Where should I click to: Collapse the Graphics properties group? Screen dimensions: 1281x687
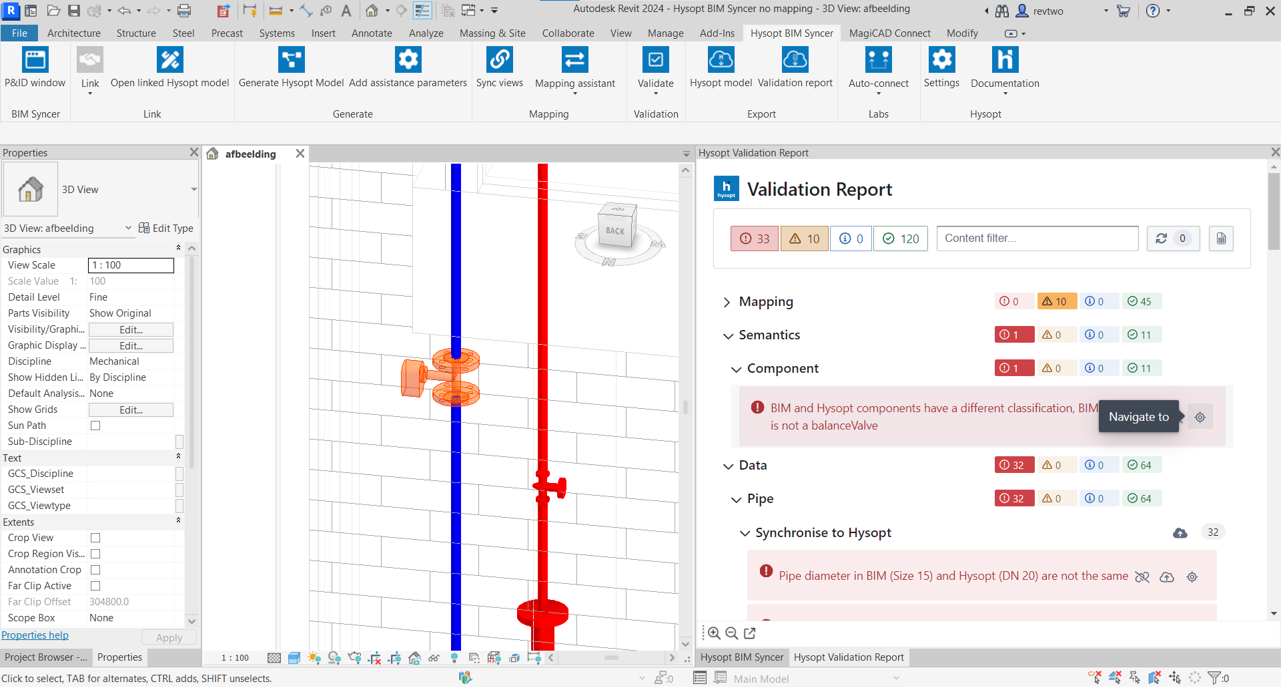point(178,249)
